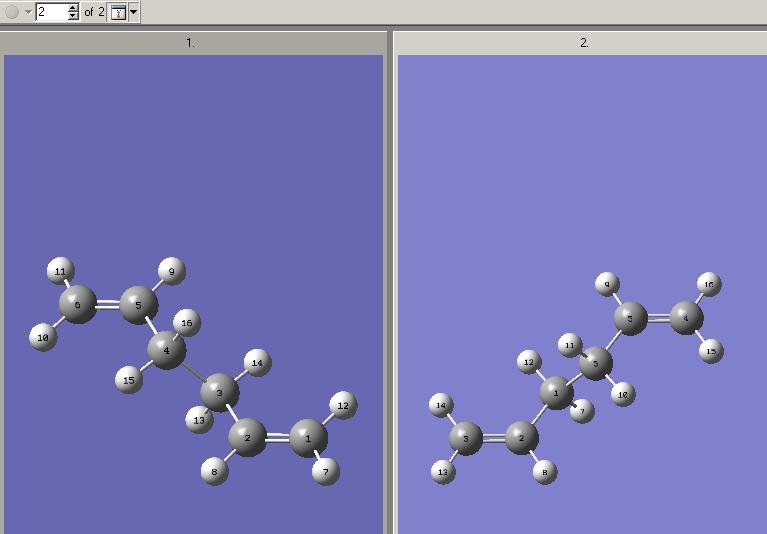Click the C5=C6 double bond in pane 1
The image size is (767, 534).
coord(109,305)
